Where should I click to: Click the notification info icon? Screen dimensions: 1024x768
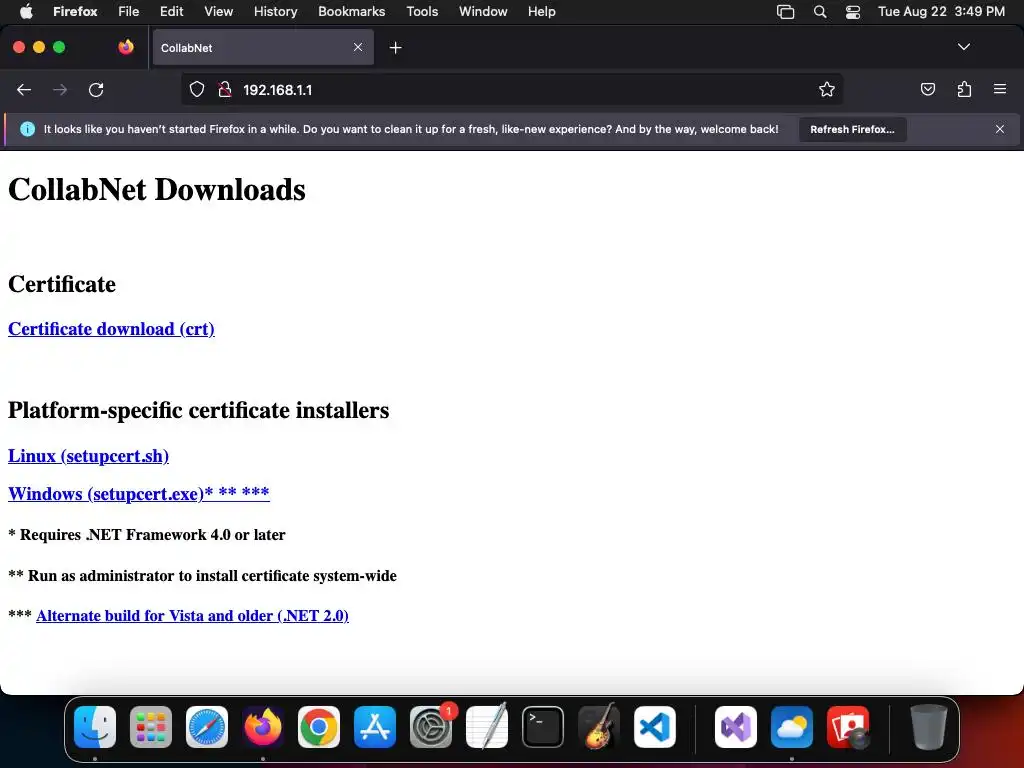coord(27,129)
